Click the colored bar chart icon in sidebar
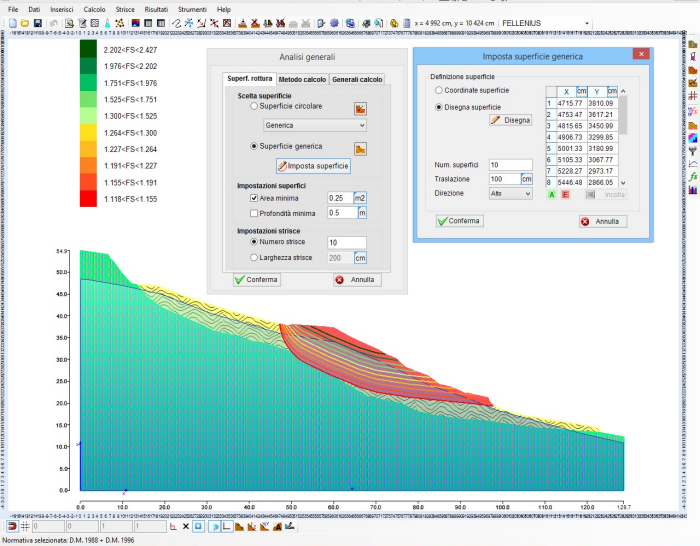The width and height of the screenshot is (700, 546). pos(693,190)
